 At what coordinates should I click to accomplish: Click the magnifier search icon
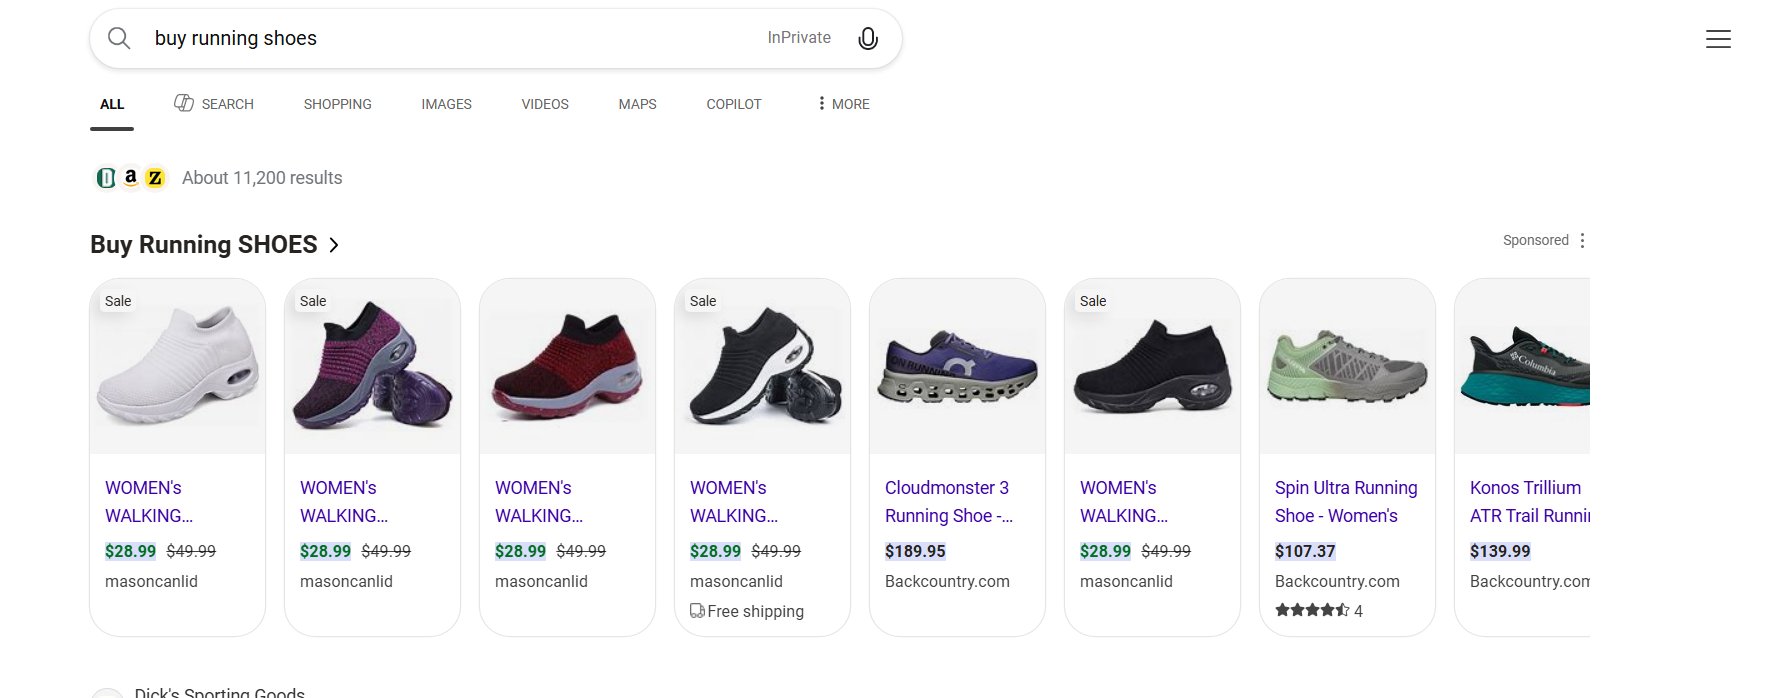[119, 38]
